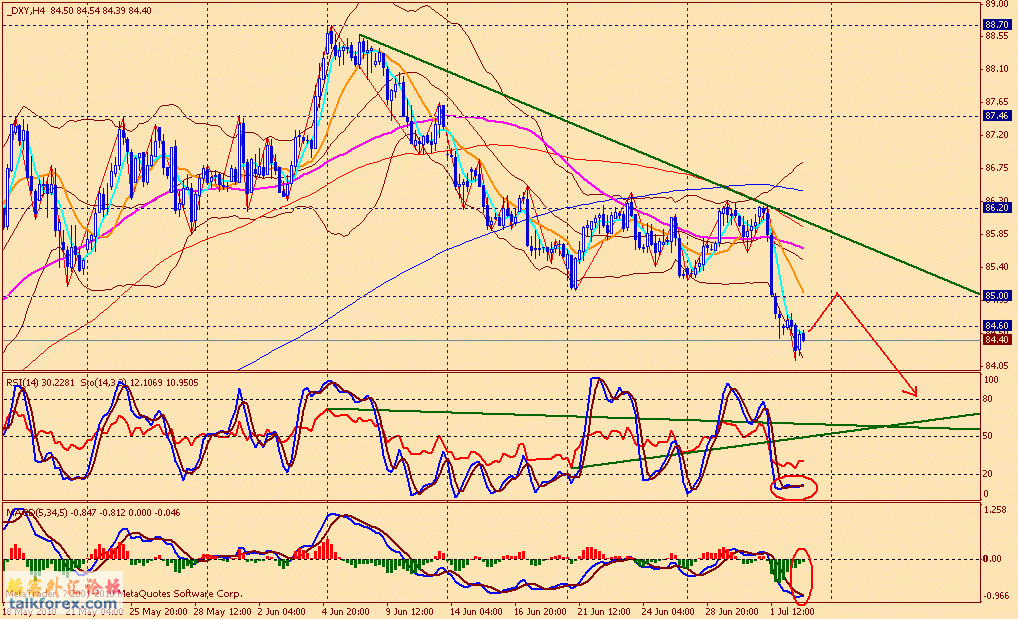Click the 84.05 price axis value

(x=997, y=366)
